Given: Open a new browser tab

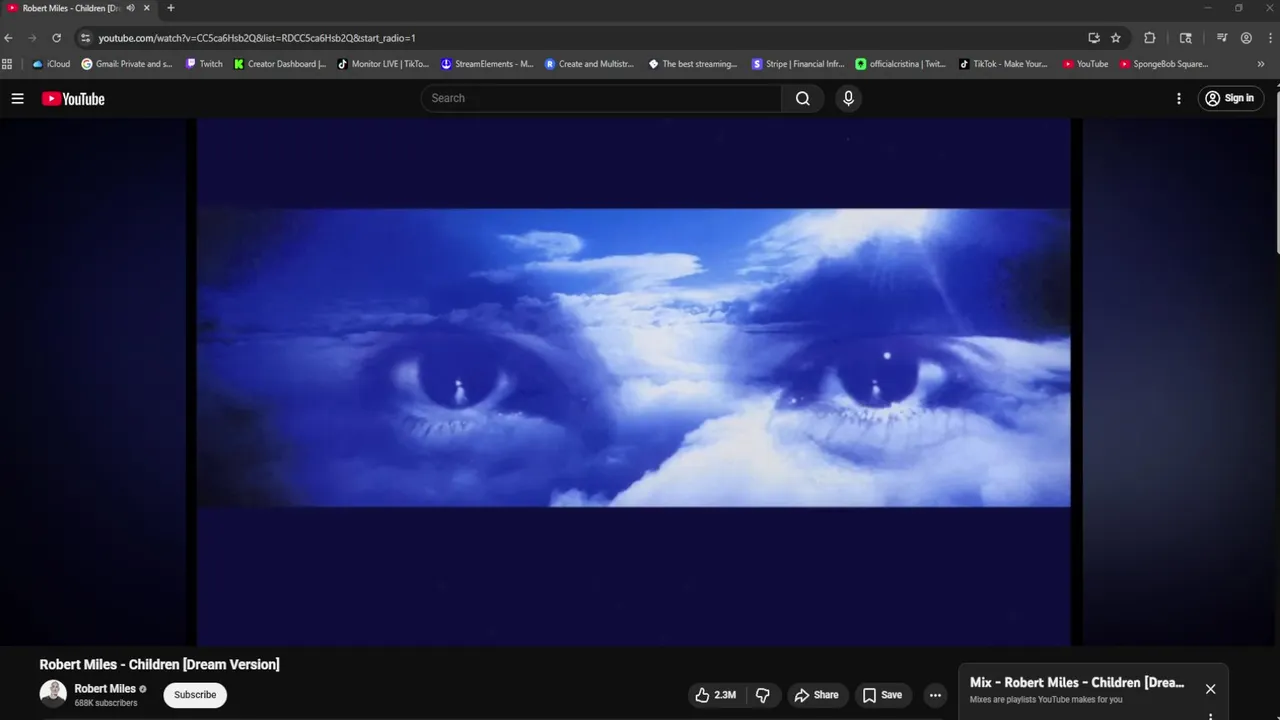Looking at the screenshot, I should (x=170, y=8).
